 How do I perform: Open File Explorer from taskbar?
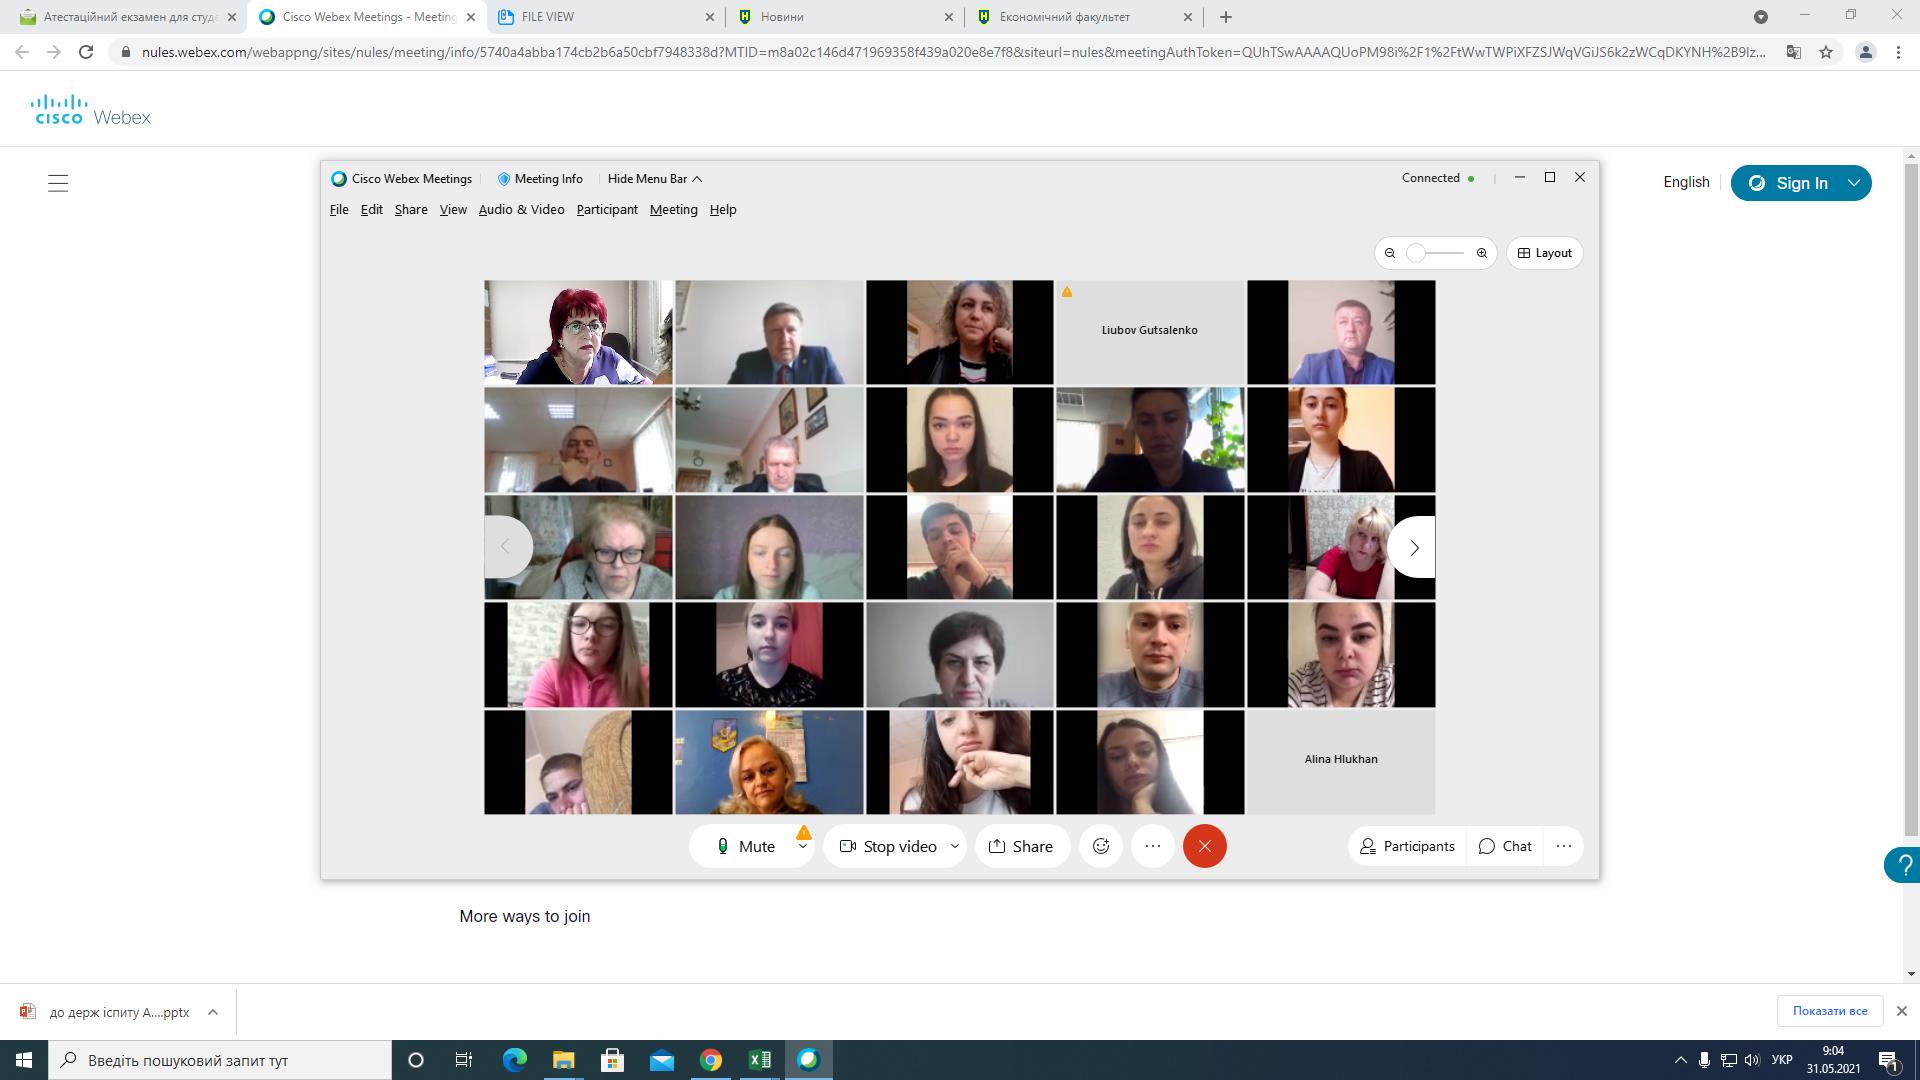pyautogui.click(x=563, y=1060)
